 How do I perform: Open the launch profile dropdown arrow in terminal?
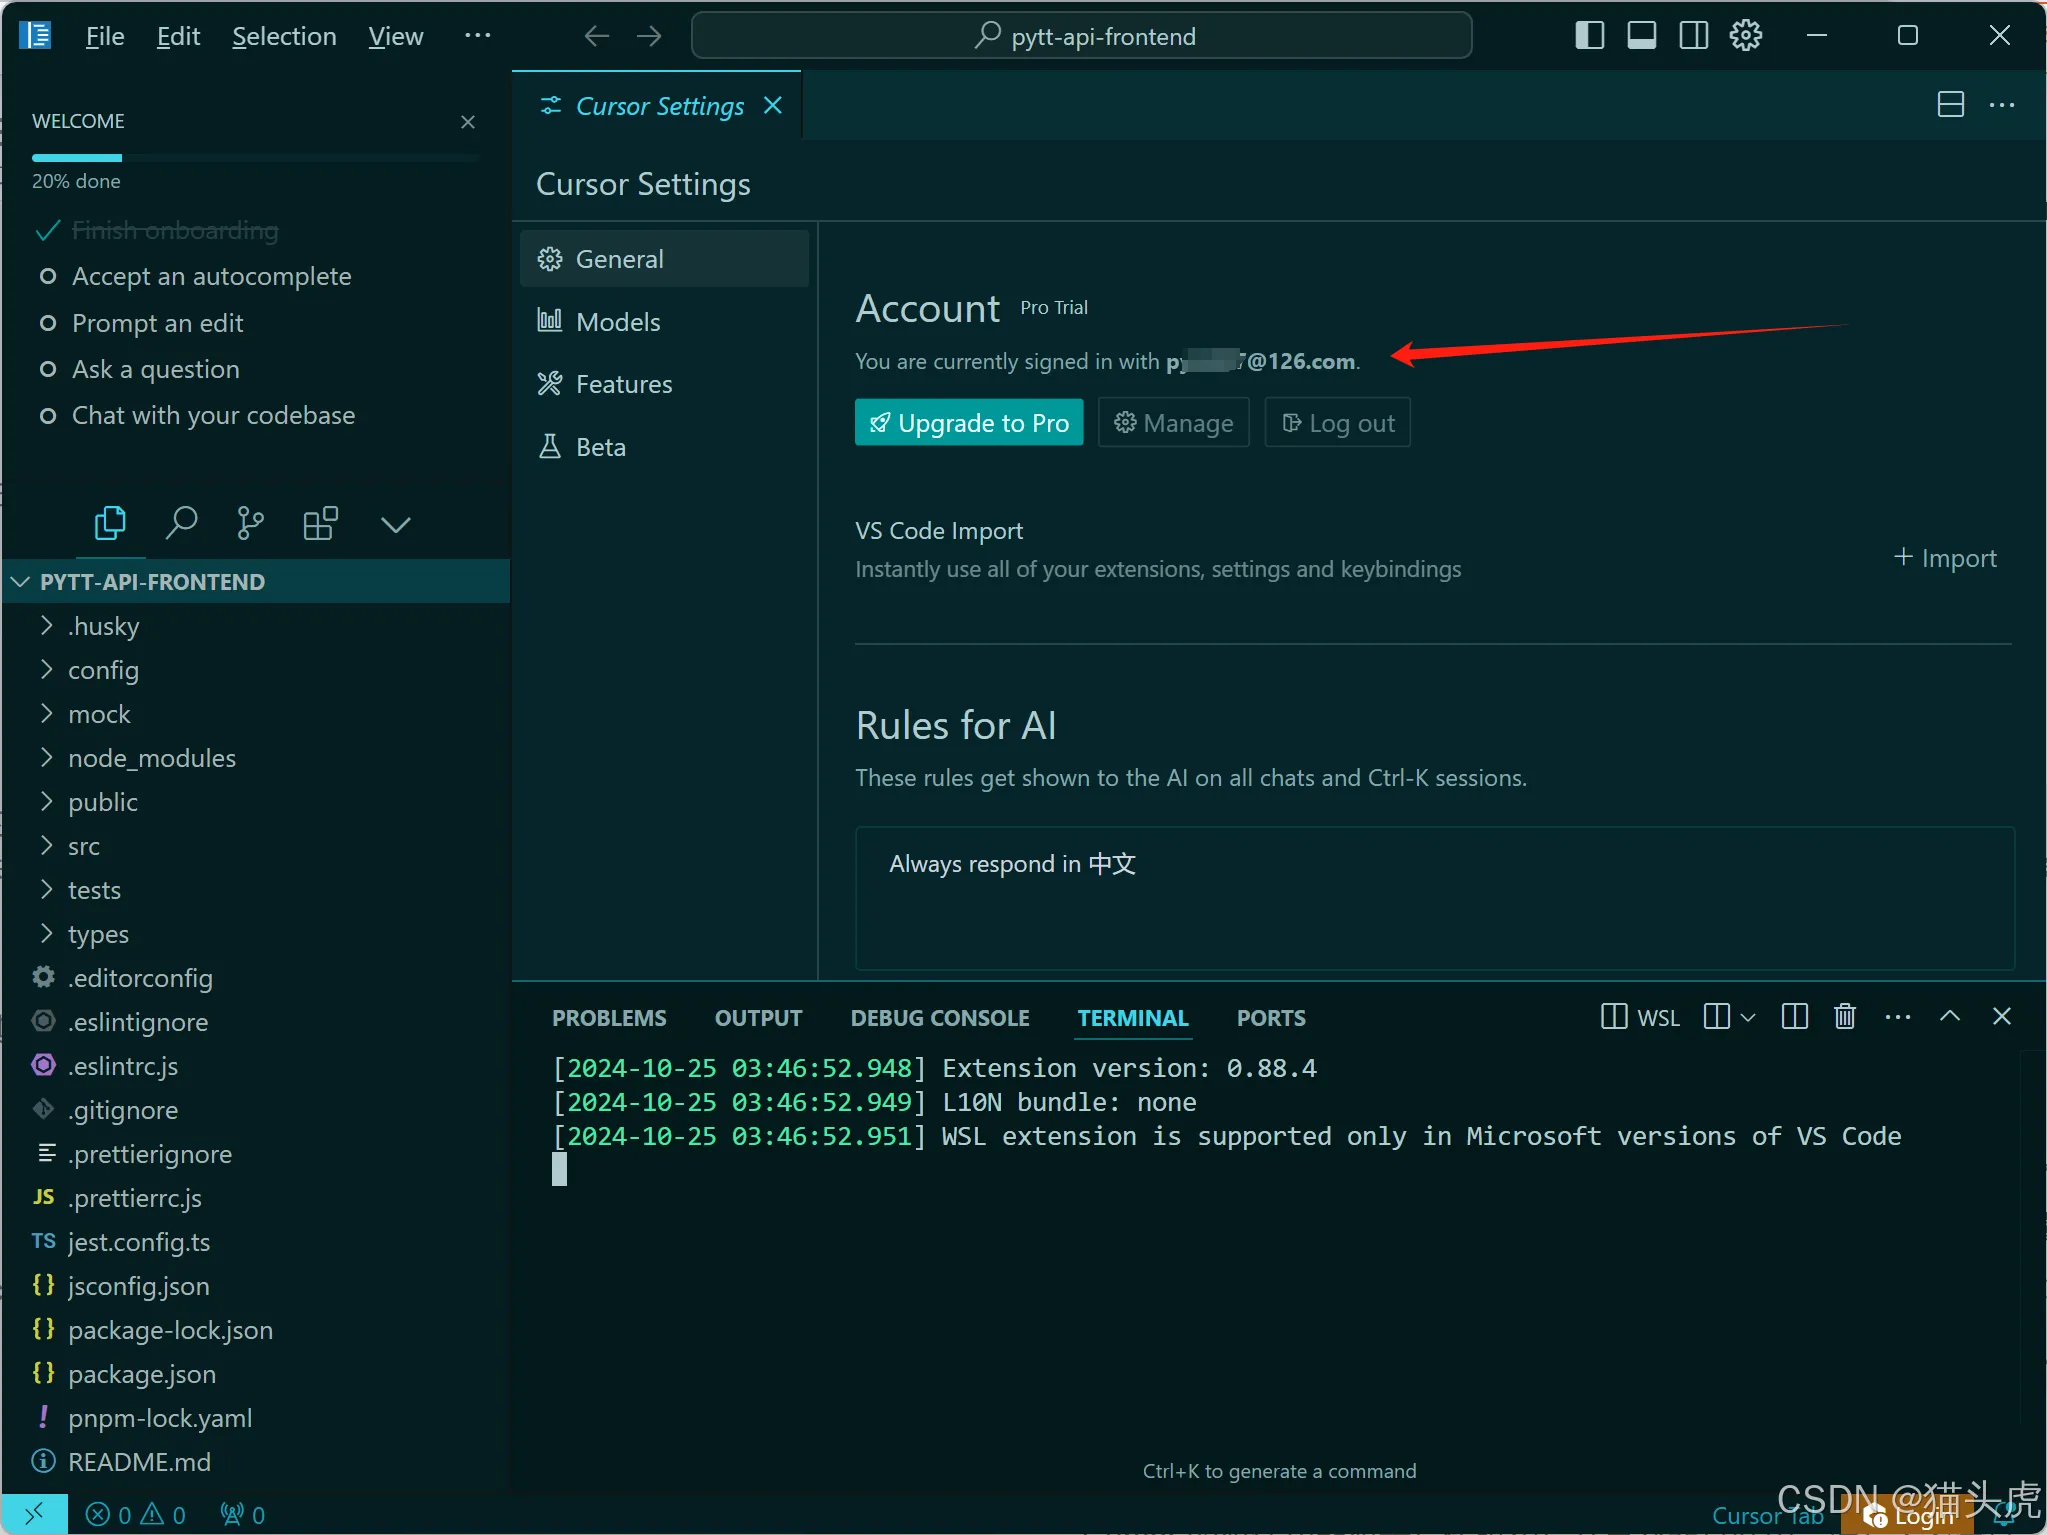(x=1748, y=1017)
